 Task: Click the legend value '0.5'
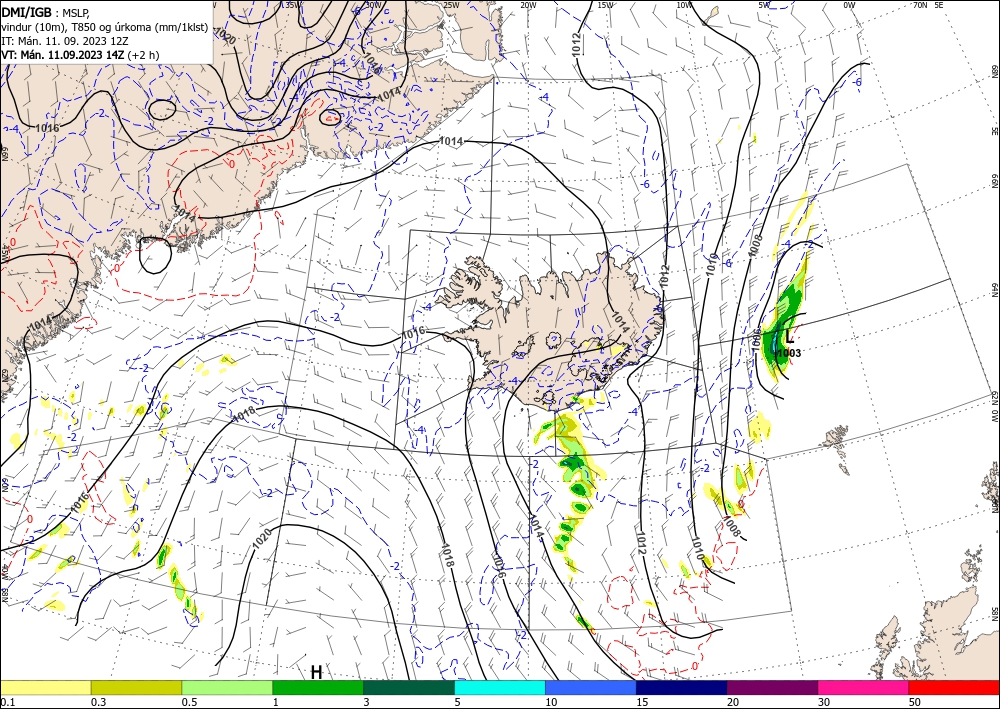(189, 702)
